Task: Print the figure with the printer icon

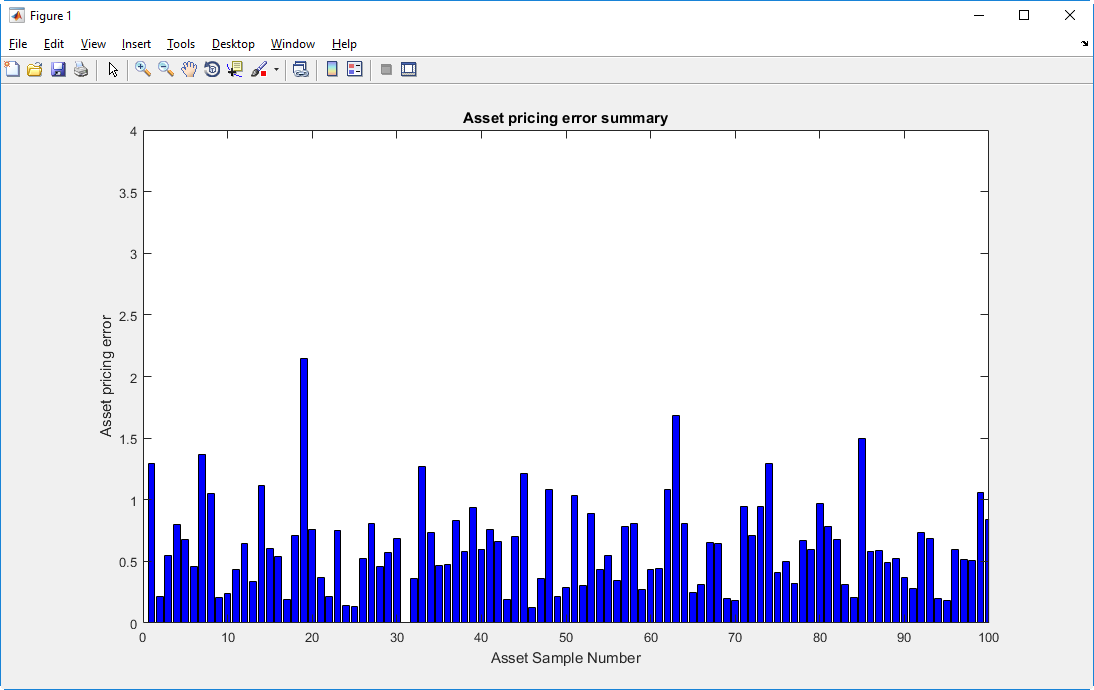Action: [81, 70]
